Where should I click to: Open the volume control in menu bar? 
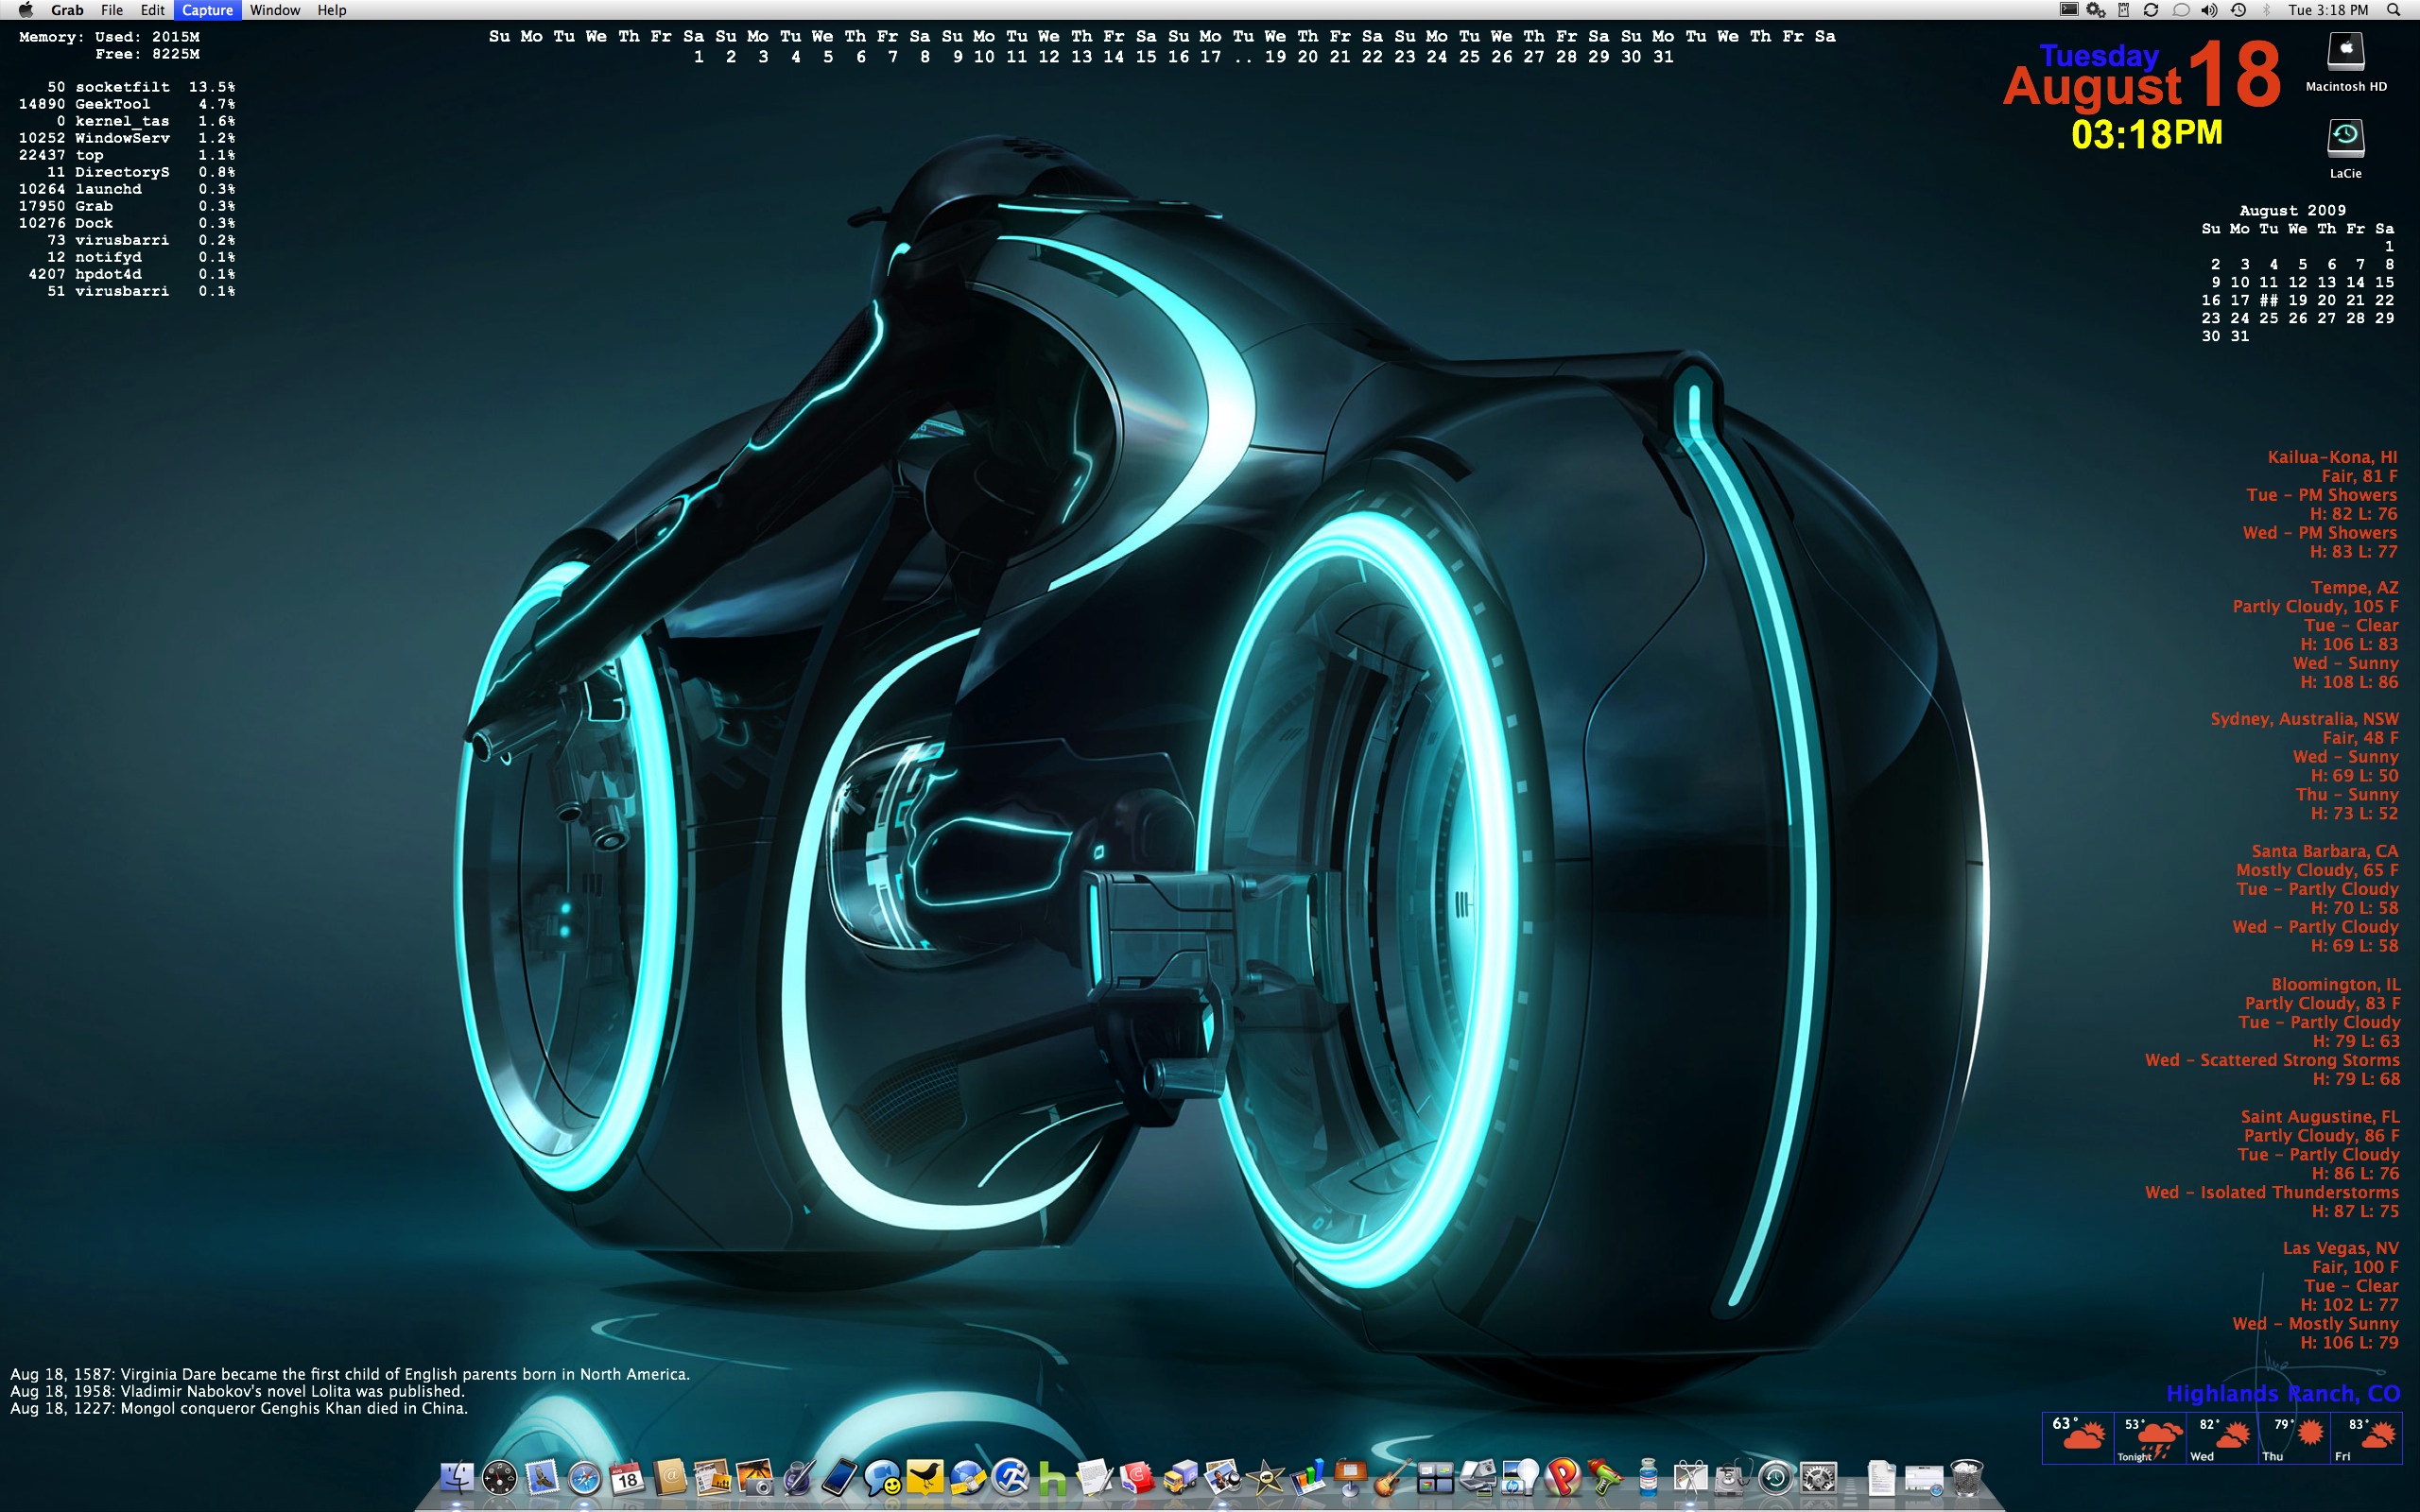click(2209, 10)
